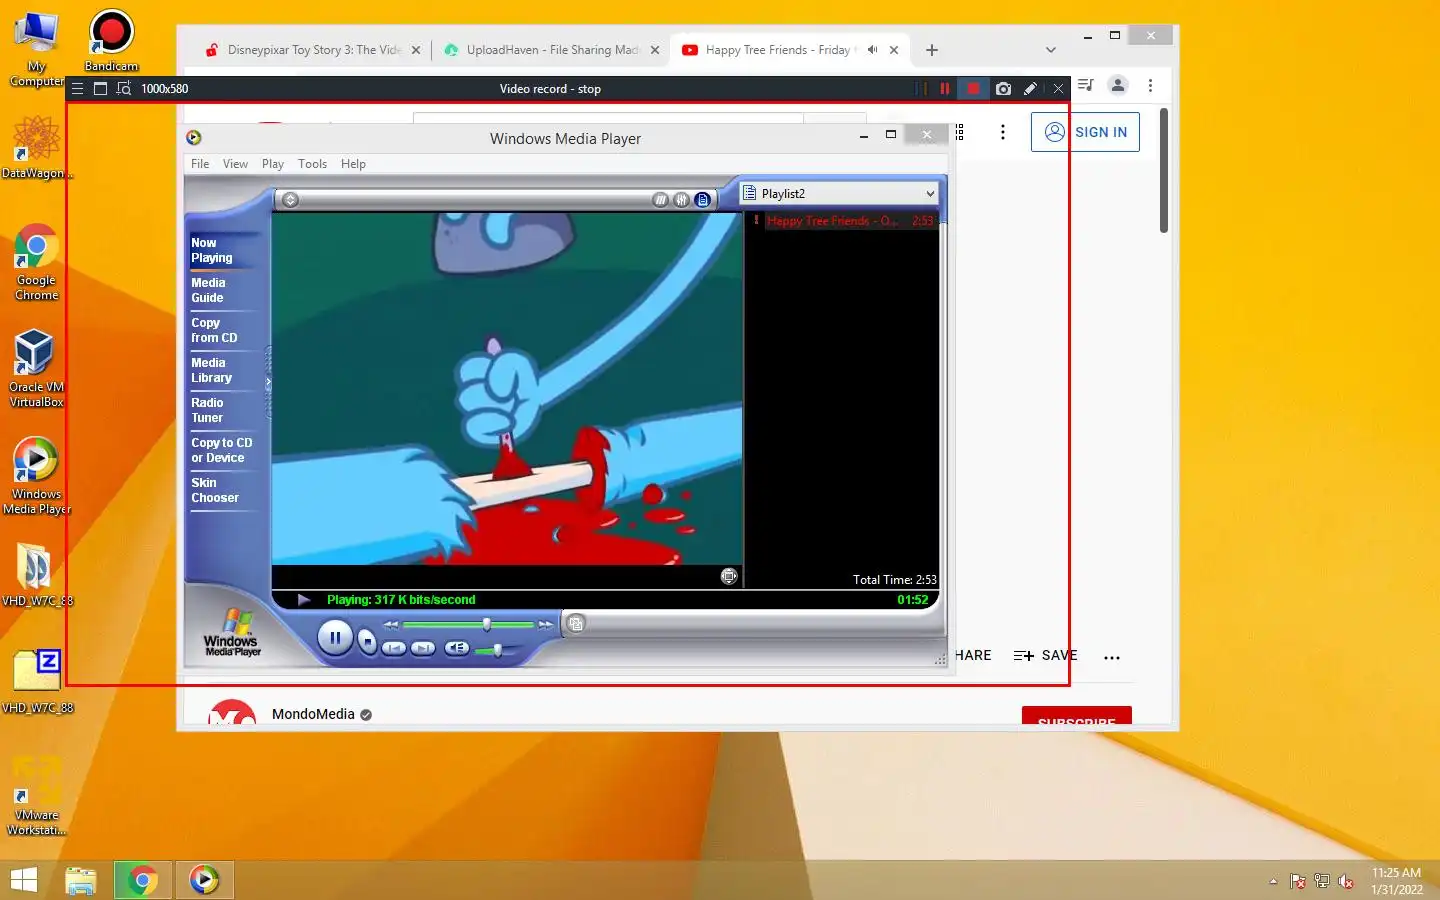Open the Chrome three-dot menu
The width and height of the screenshot is (1440, 900).
click(x=1150, y=85)
